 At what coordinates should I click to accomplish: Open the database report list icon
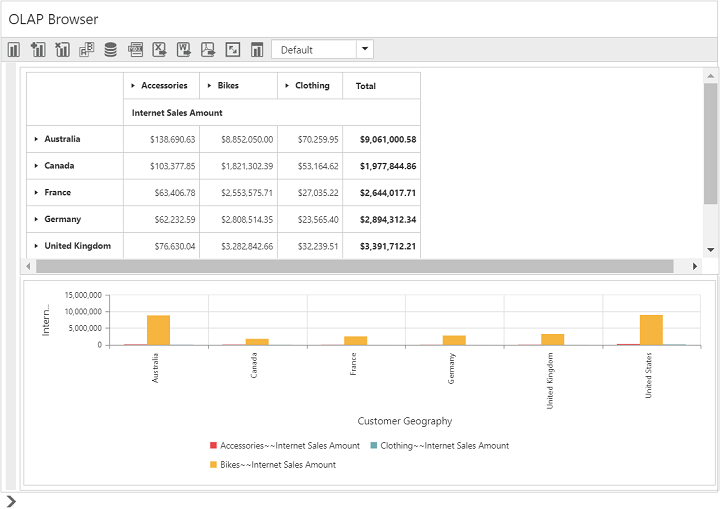[x=110, y=49]
